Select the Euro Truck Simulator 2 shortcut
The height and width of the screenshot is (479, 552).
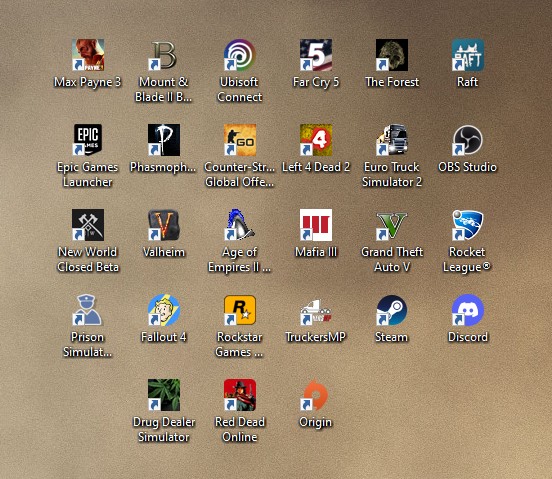pos(392,140)
